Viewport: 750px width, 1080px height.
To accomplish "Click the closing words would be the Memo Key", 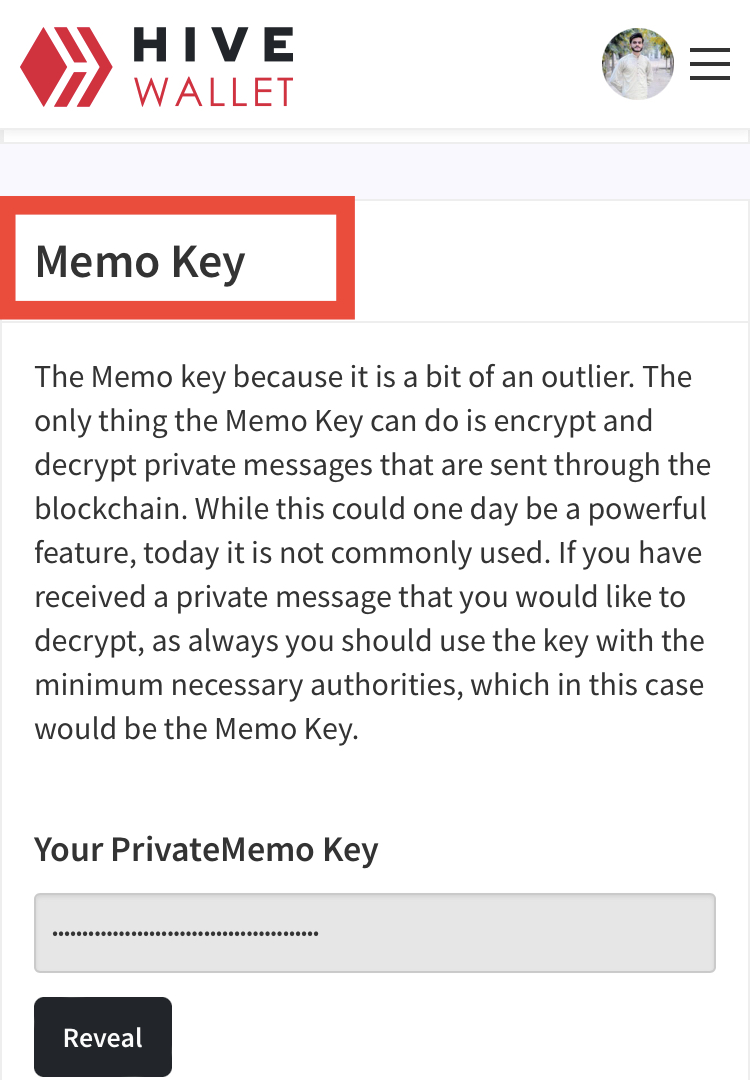I will (197, 729).
